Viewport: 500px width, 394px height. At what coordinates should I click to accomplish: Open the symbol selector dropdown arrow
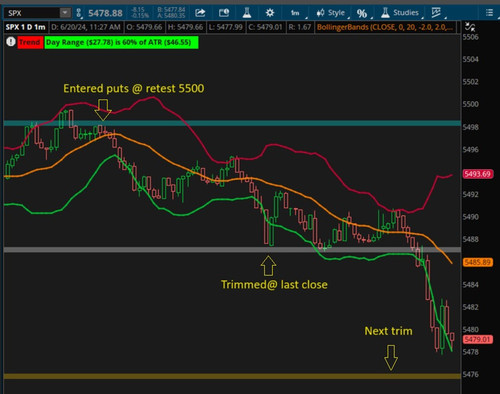coord(65,13)
